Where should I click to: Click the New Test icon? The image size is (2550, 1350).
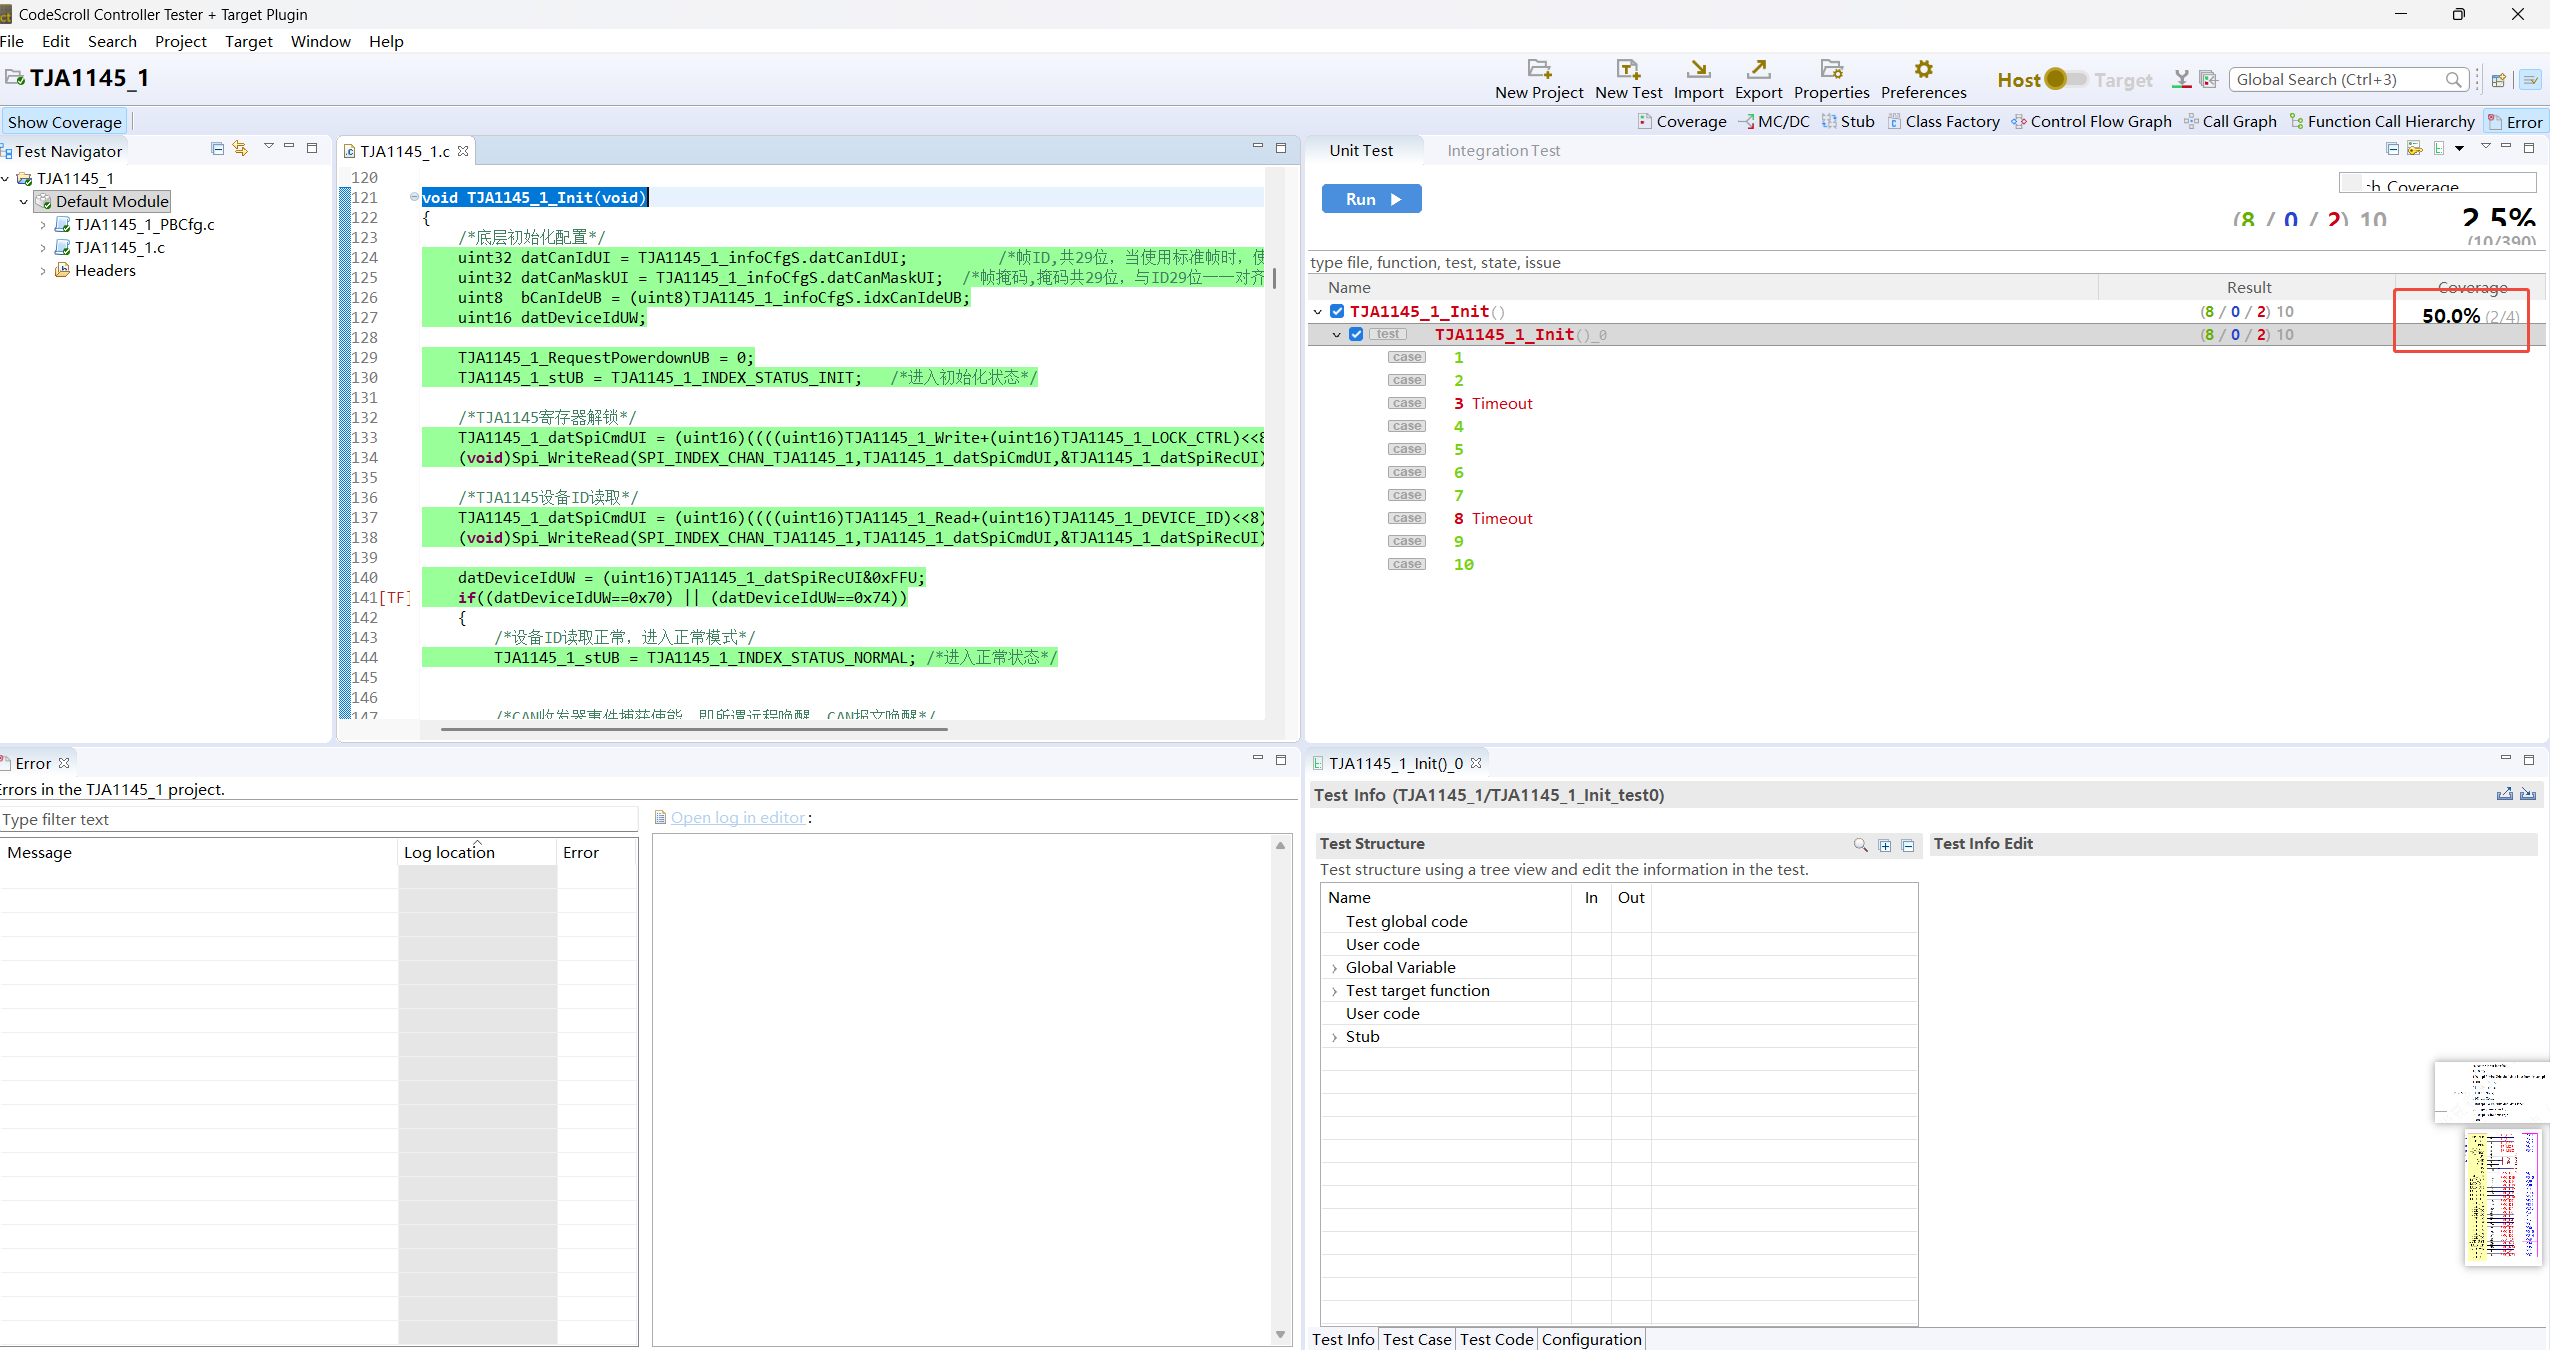coord(1627,69)
